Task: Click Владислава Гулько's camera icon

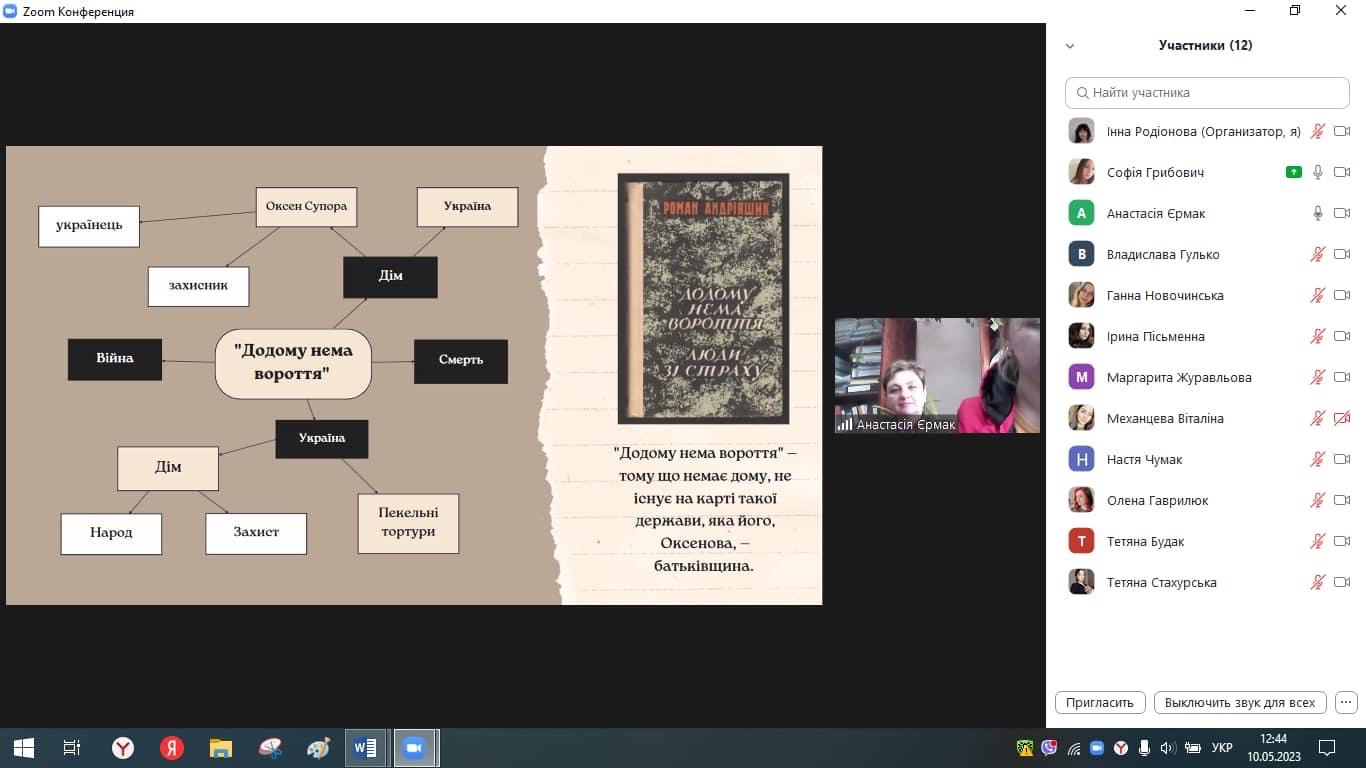Action: (1342, 254)
